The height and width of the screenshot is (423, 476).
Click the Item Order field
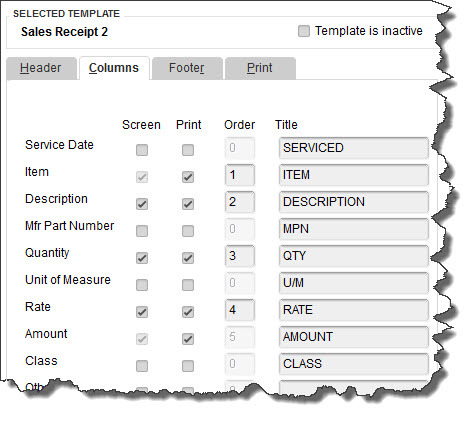tap(240, 175)
